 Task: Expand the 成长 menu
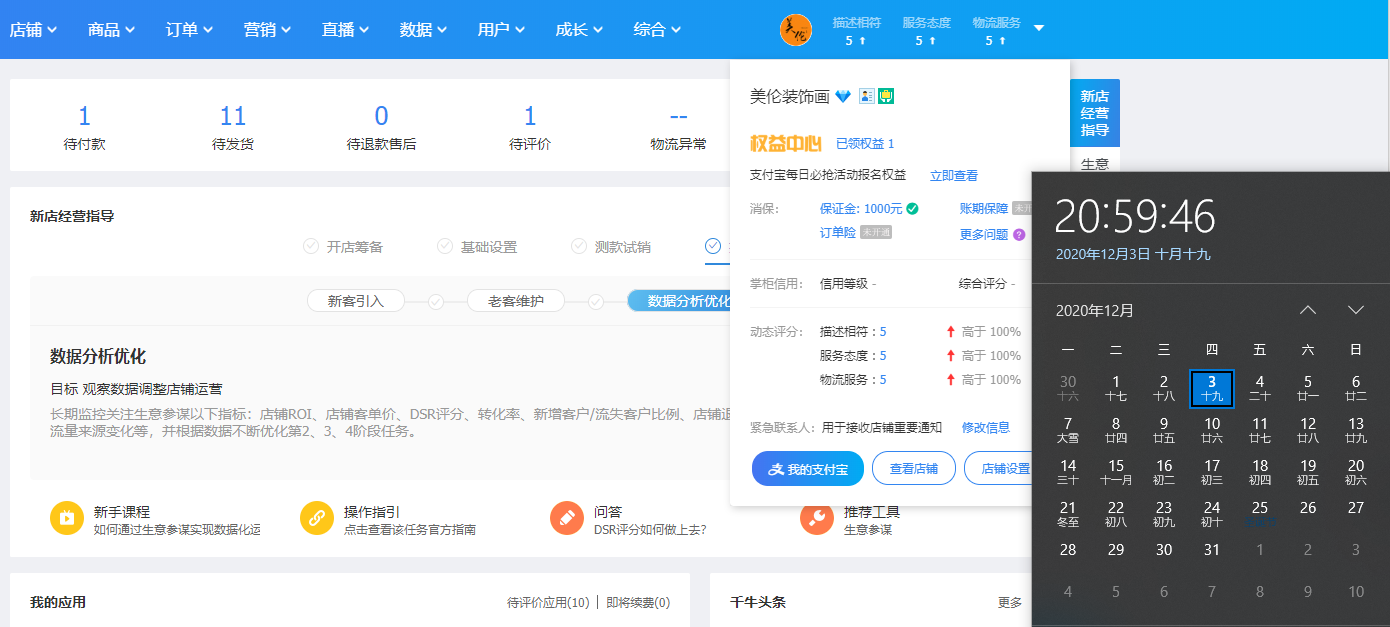point(579,29)
